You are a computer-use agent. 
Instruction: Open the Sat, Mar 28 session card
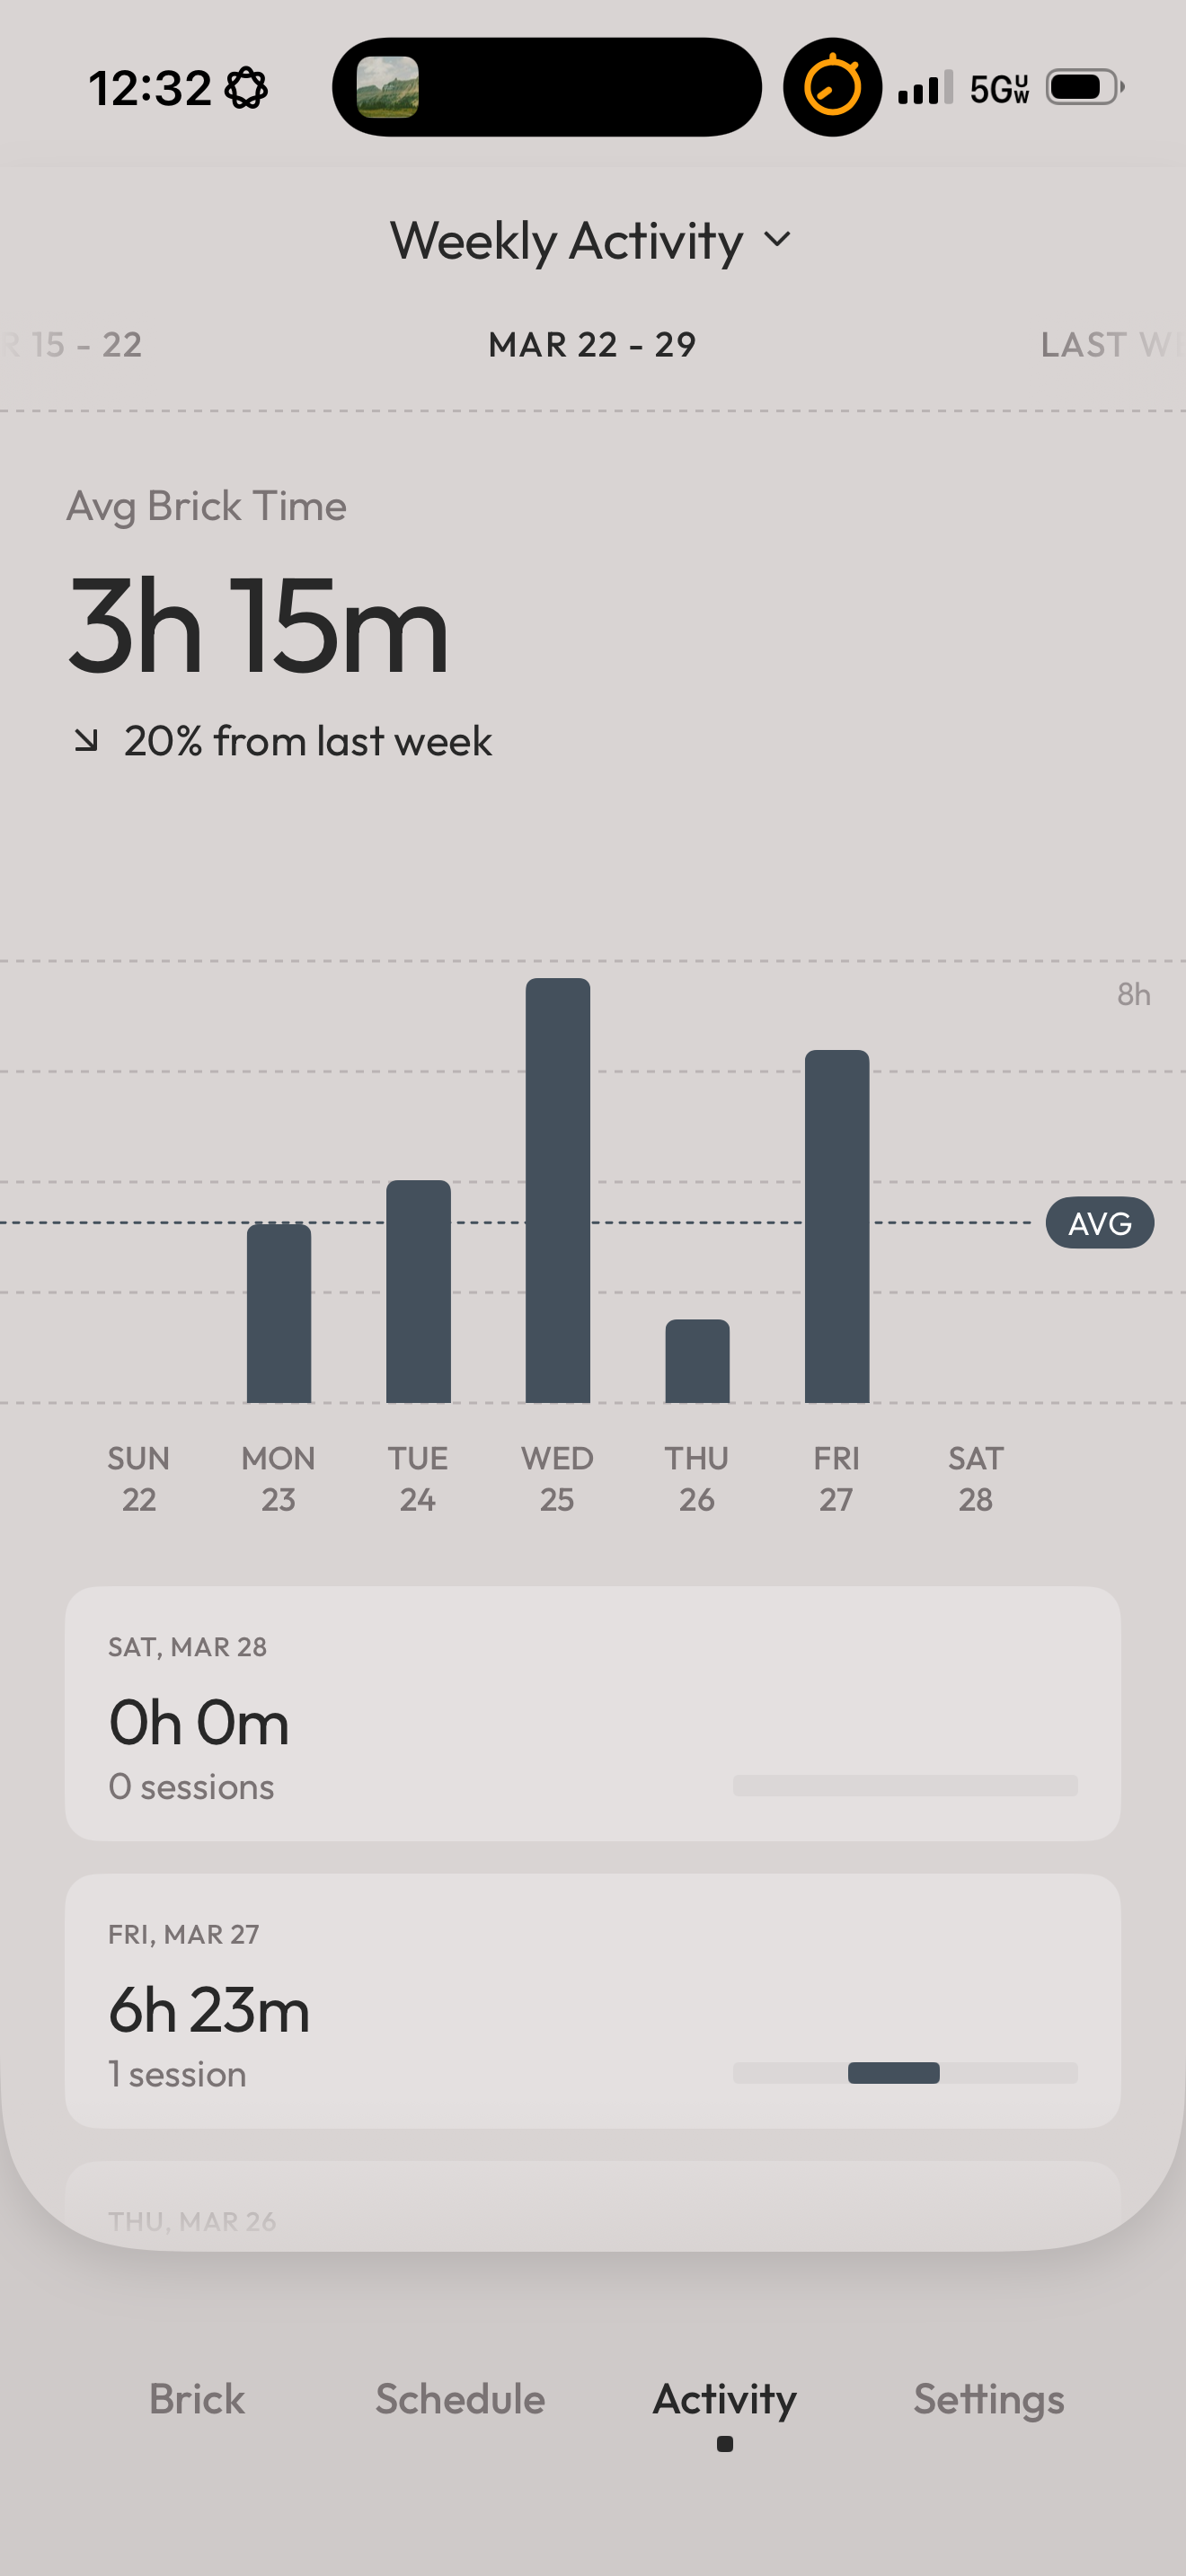592,1713
